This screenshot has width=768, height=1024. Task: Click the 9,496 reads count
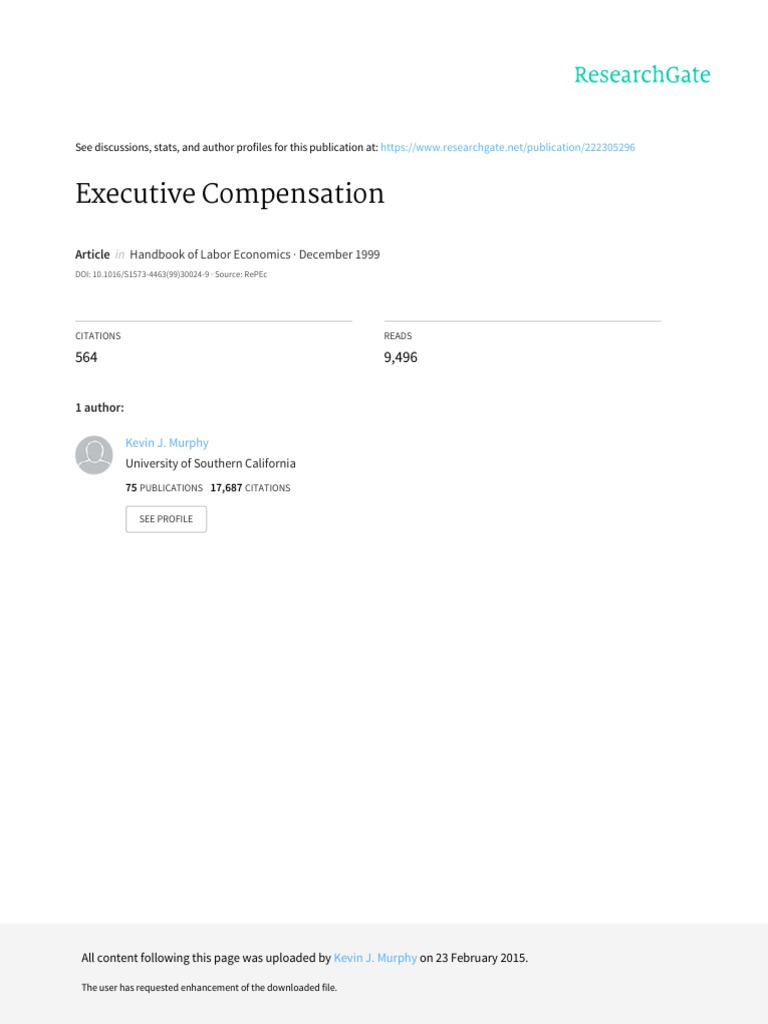[401, 357]
